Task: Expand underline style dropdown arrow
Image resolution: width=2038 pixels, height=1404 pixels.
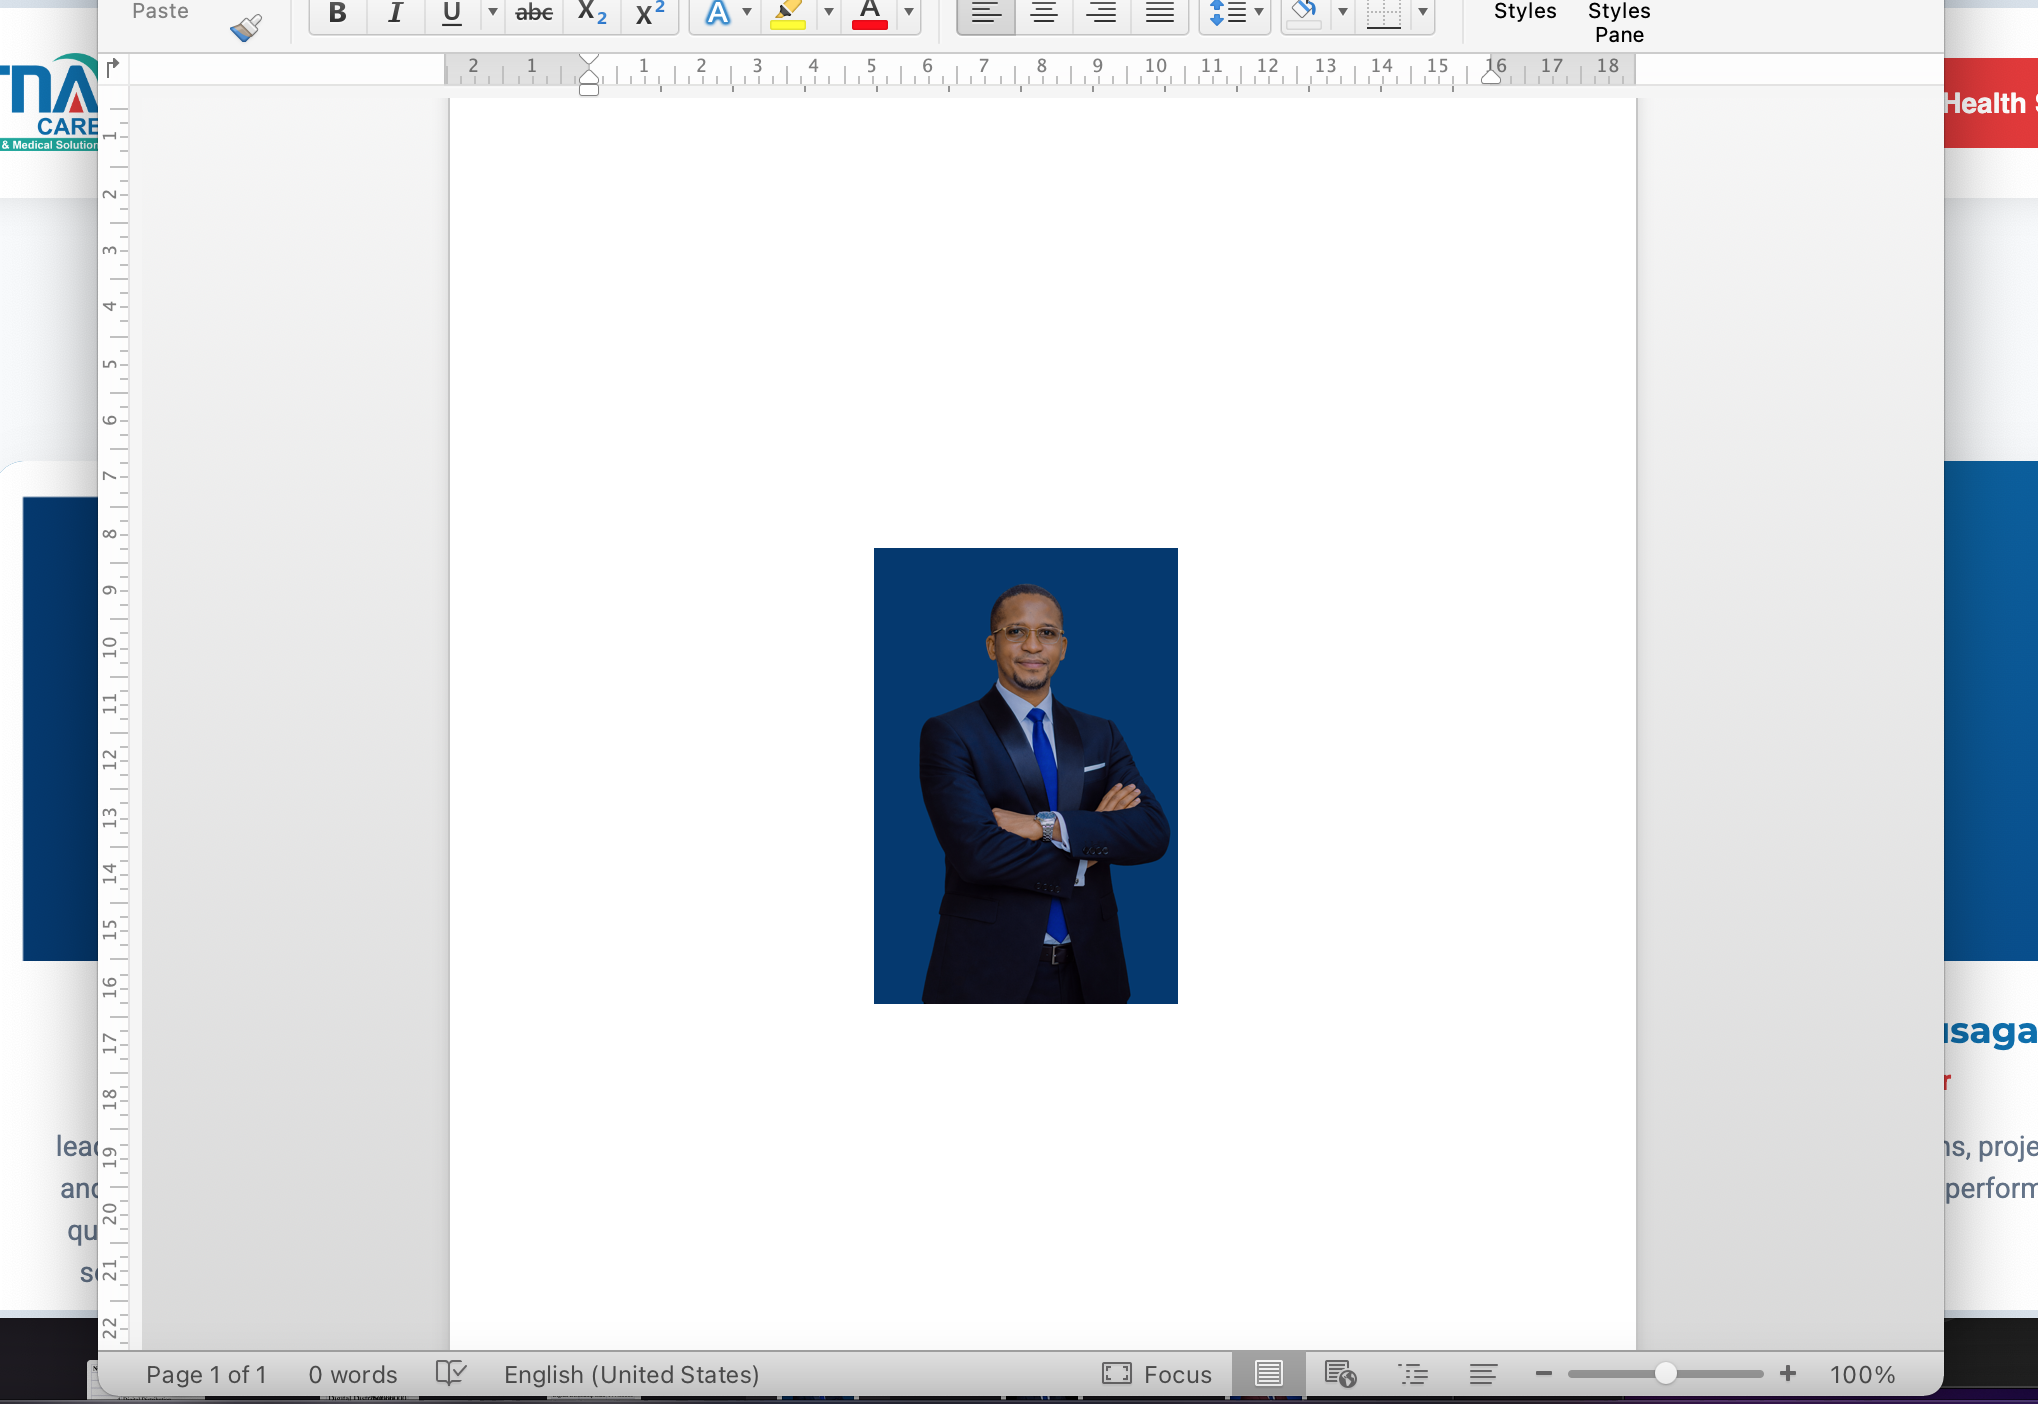Action: [x=492, y=13]
